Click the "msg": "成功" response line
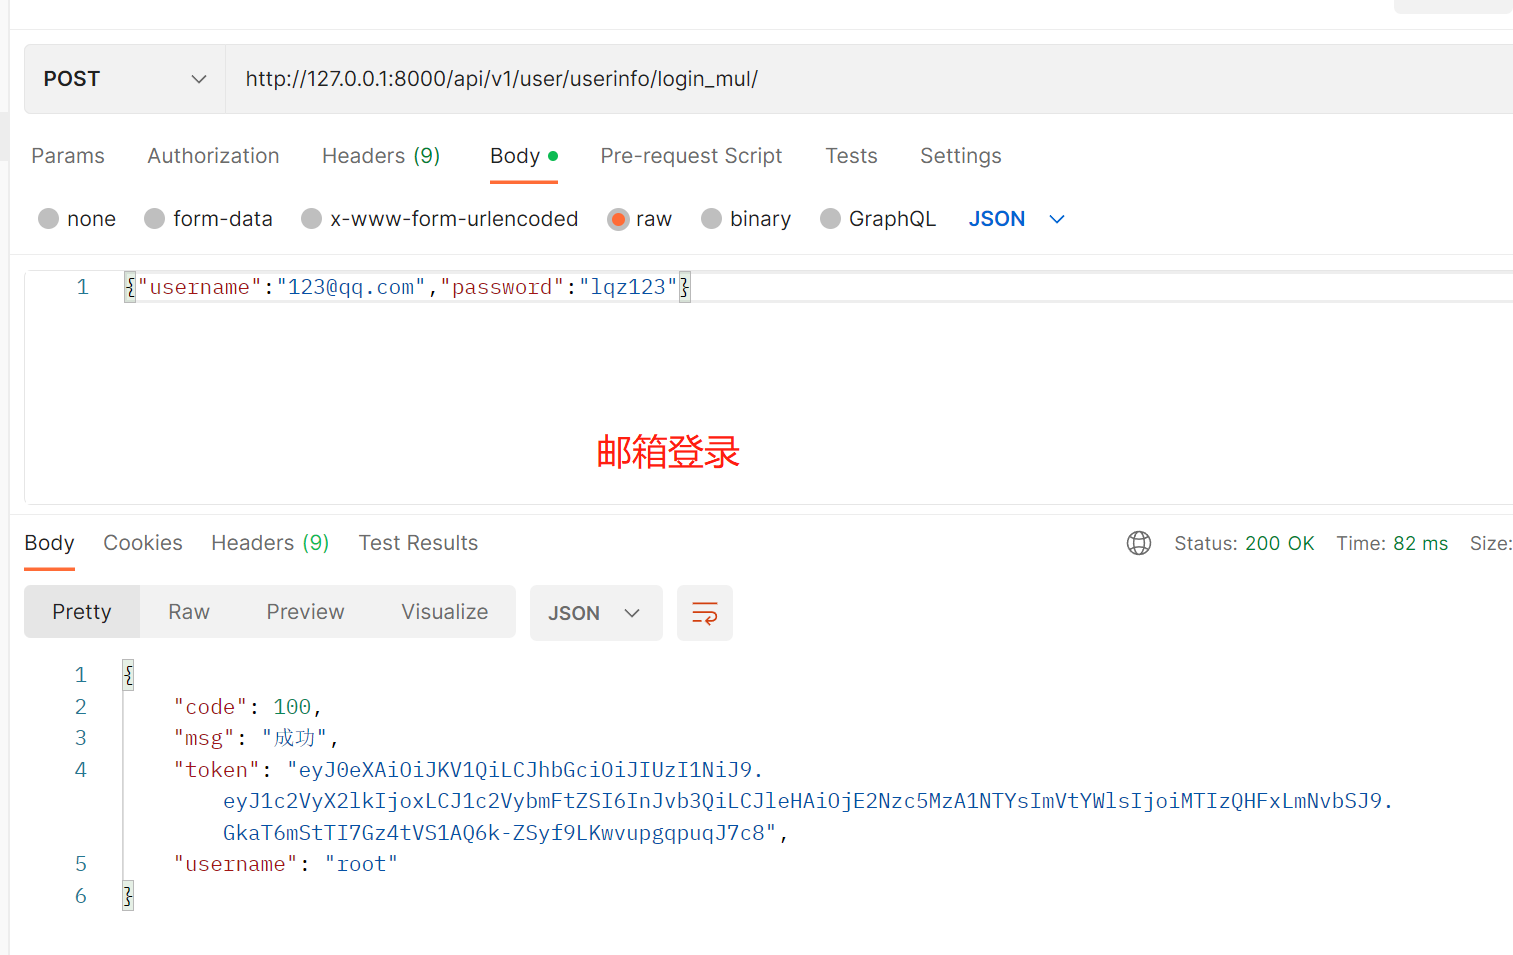Screen dimensions: 1513x955 (x=256, y=738)
